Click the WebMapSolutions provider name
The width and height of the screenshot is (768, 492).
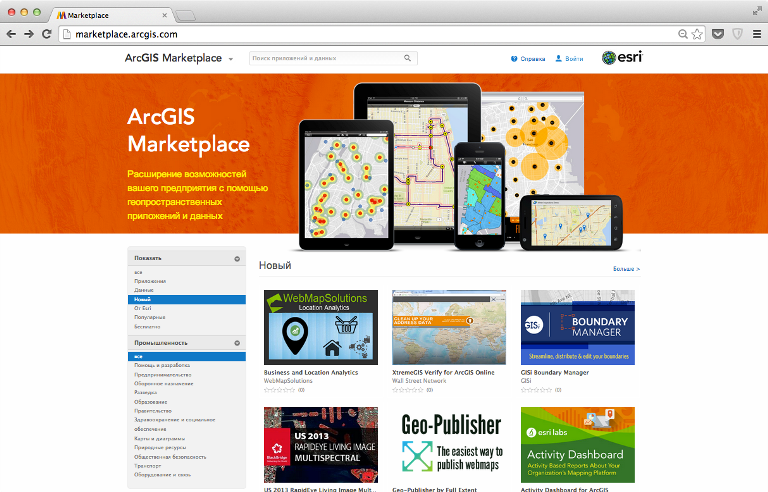tap(288, 381)
